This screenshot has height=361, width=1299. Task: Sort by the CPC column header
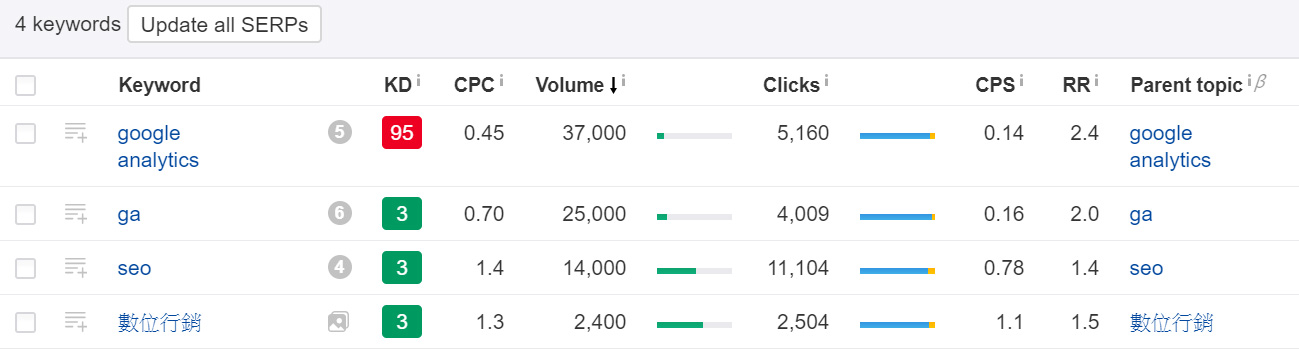(474, 85)
